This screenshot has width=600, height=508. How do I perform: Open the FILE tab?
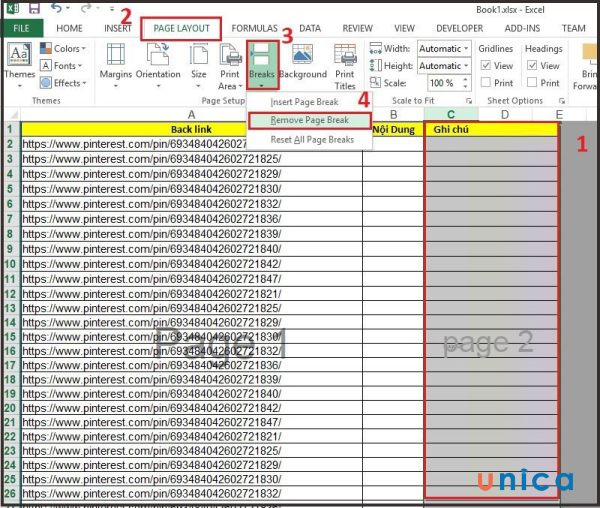coord(21,28)
